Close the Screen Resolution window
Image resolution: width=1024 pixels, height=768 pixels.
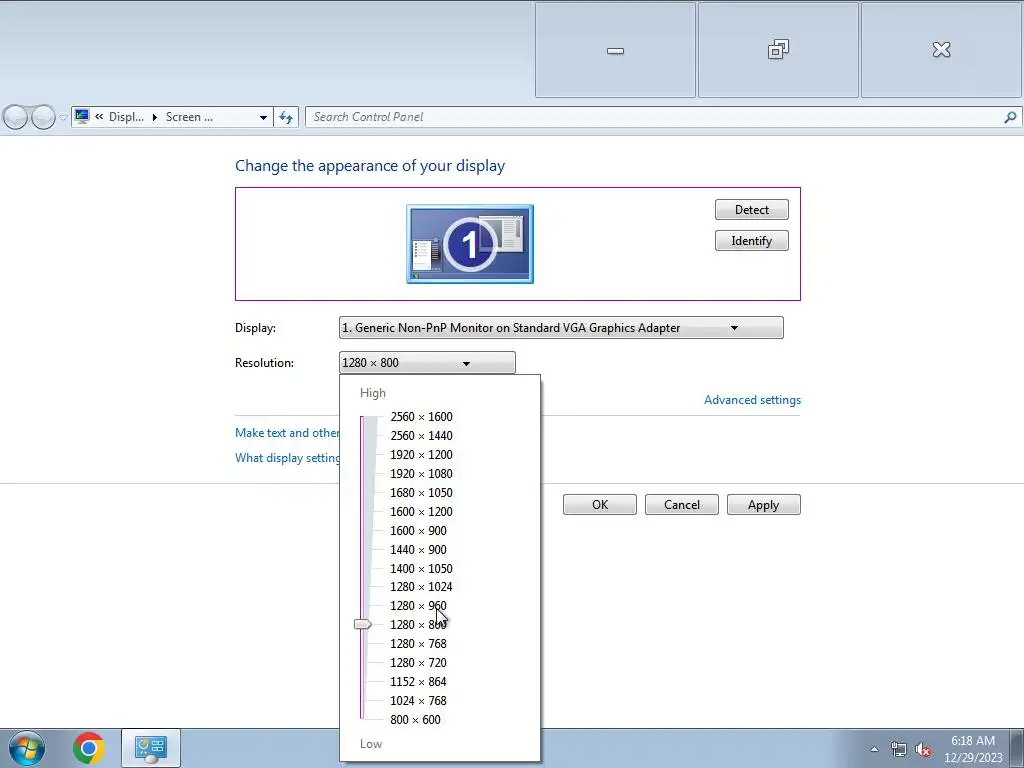(x=941, y=50)
